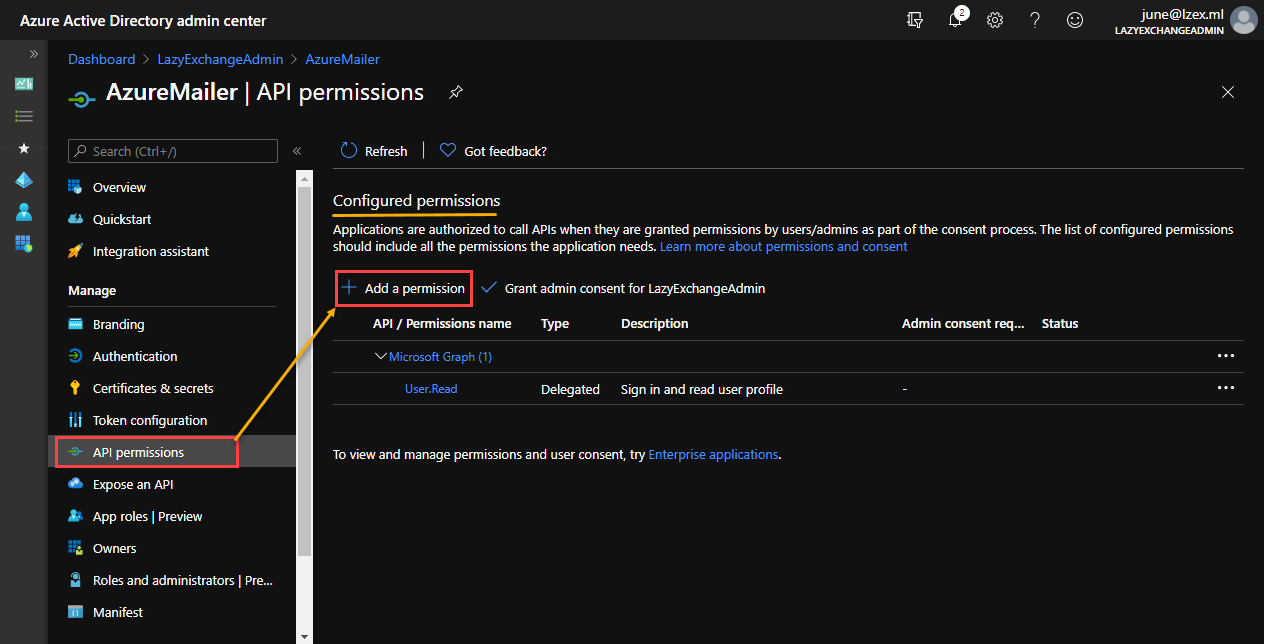Open the Favorites star in the left rail
This screenshot has width=1264, height=644.
pos(24,148)
